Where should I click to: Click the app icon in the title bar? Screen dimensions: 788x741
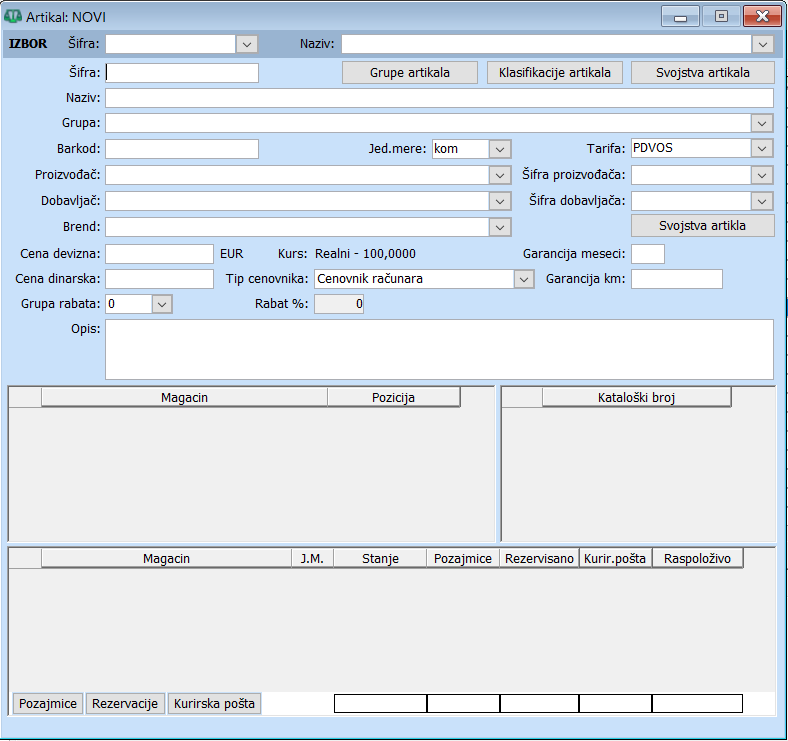(15, 17)
